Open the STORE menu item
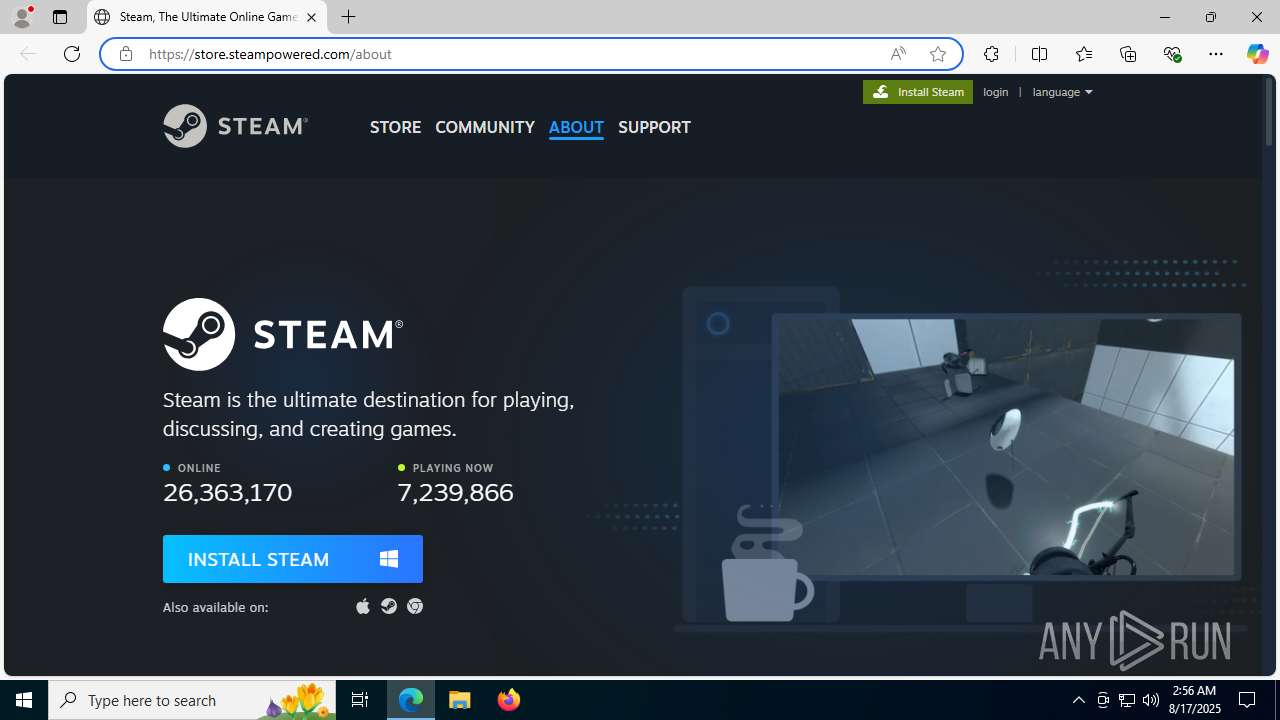1280x720 pixels. tap(395, 127)
